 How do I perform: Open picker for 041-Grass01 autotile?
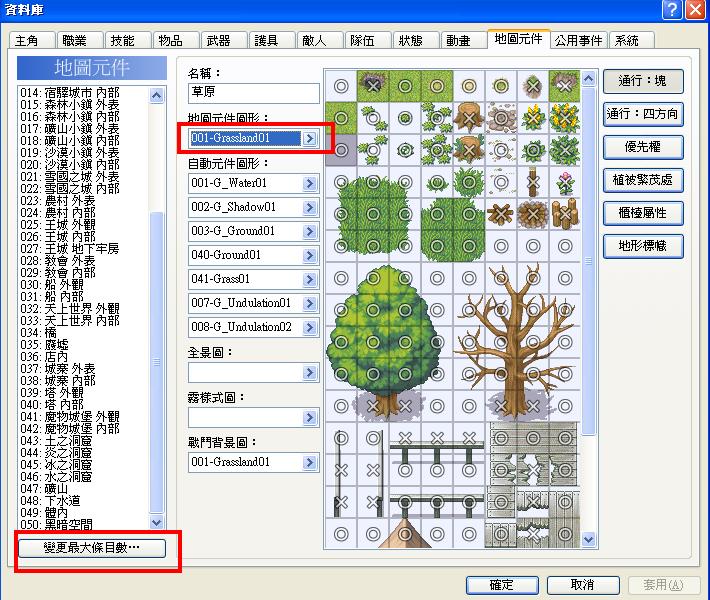tap(310, 279)
